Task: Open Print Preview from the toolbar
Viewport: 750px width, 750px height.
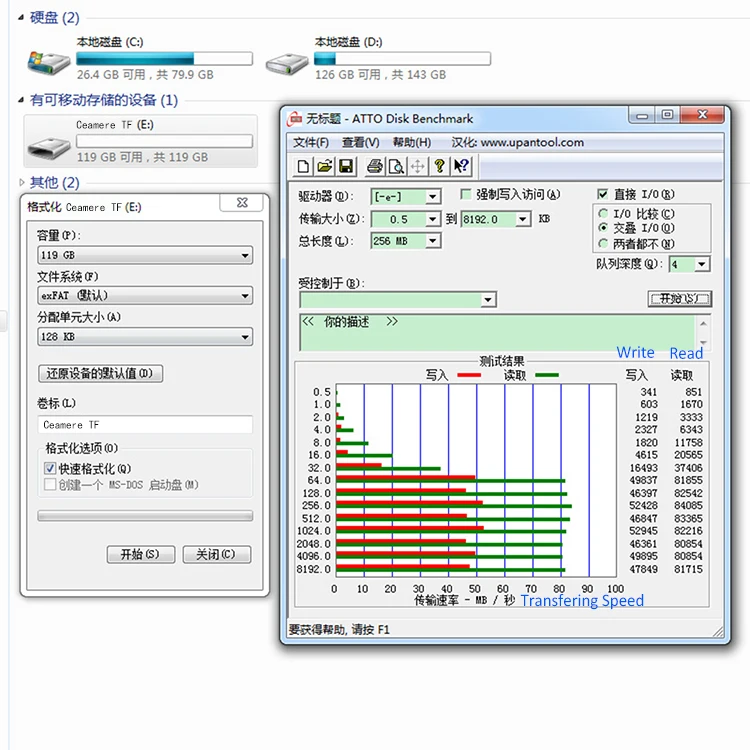Action: 396,166
